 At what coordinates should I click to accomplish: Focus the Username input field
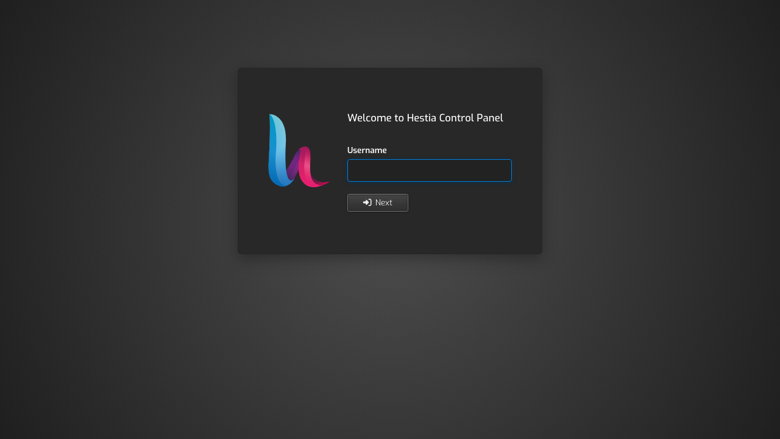(429, 171)
